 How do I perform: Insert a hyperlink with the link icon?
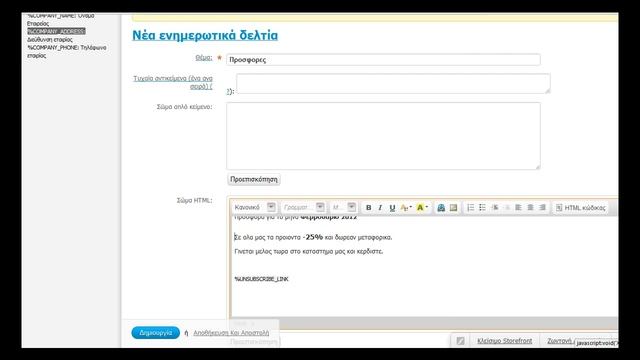[441, 208]
